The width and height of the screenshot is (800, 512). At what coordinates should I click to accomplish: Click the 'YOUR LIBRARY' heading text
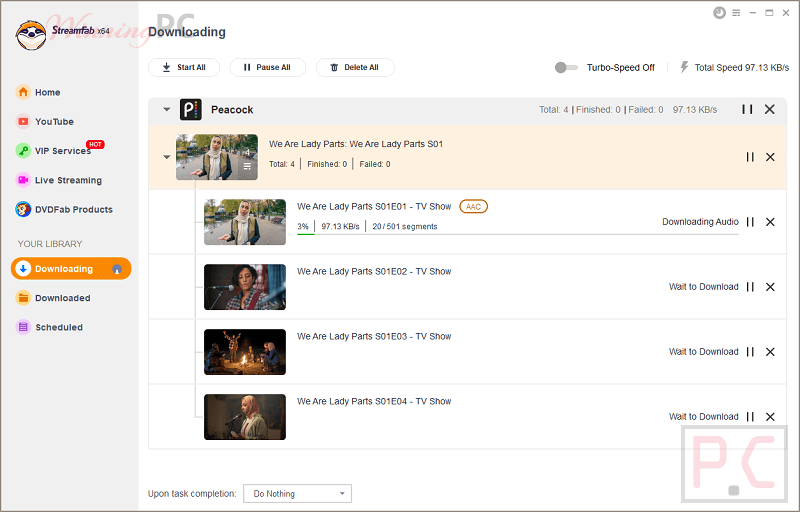click(50, 244)
